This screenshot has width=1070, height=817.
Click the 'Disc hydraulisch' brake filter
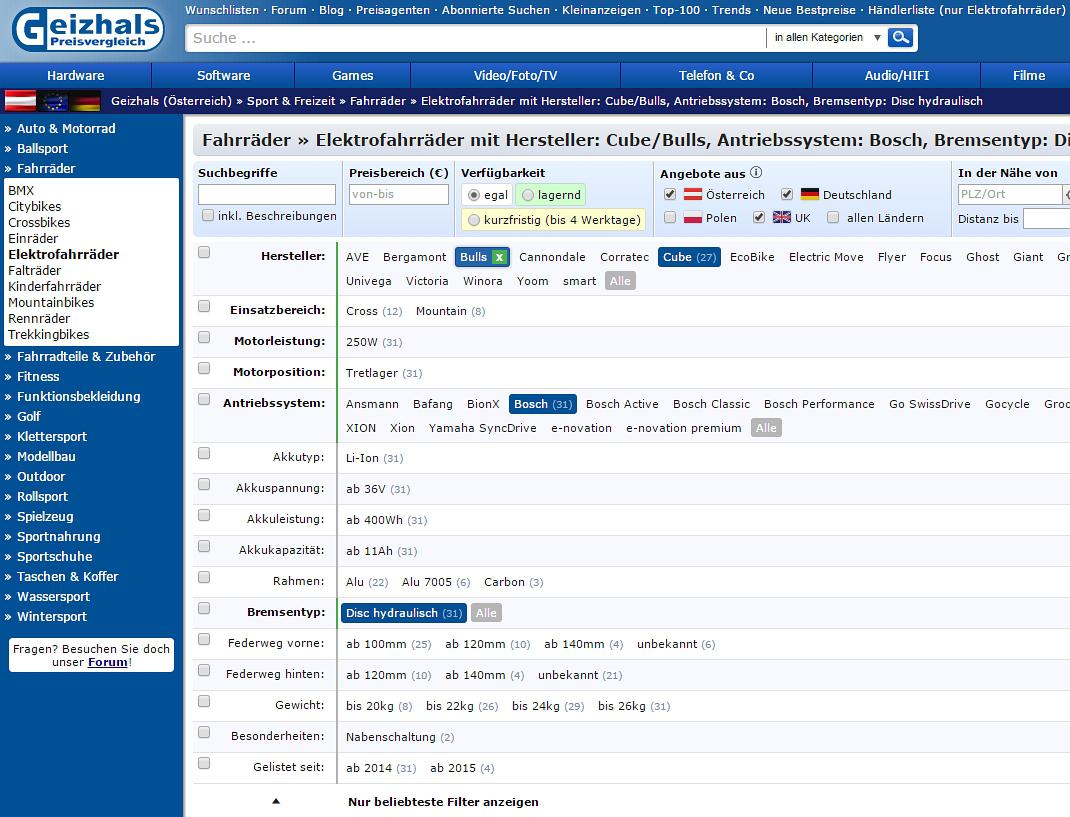(x=404, y=613)
